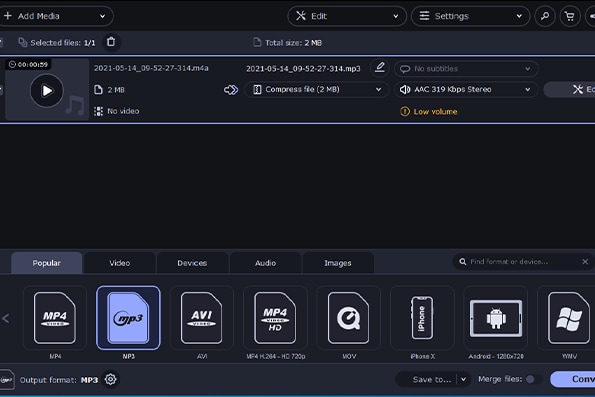
Task: Open the No subtitles dropdown
Action: click(466, 69)
